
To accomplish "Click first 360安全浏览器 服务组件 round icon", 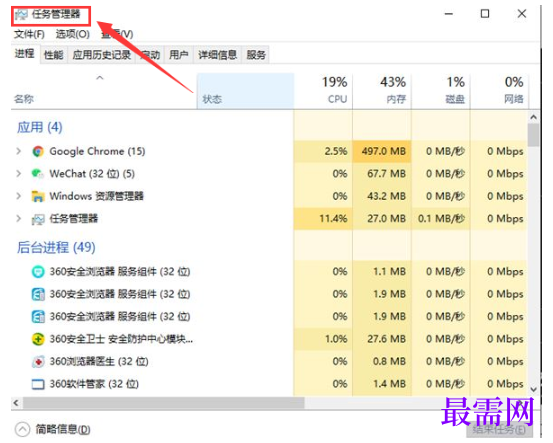I will point(38,272).
